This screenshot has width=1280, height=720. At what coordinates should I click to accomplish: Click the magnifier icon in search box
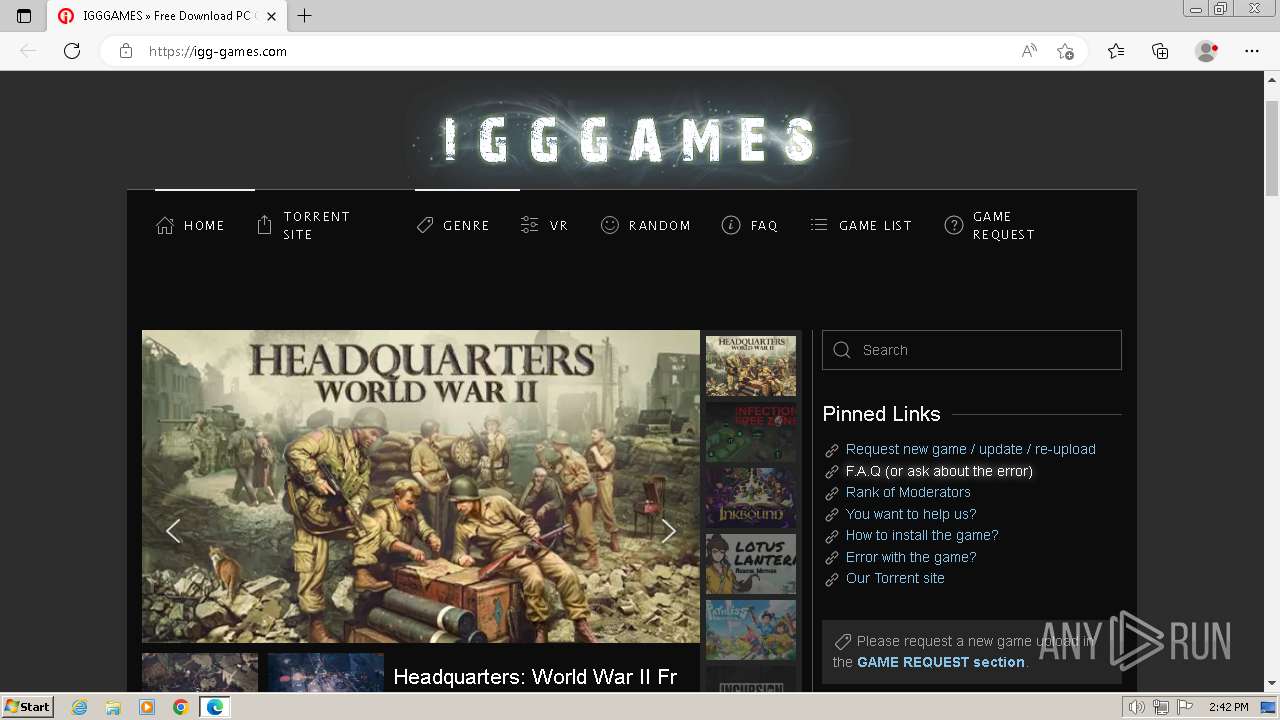(x=842, y=350)
